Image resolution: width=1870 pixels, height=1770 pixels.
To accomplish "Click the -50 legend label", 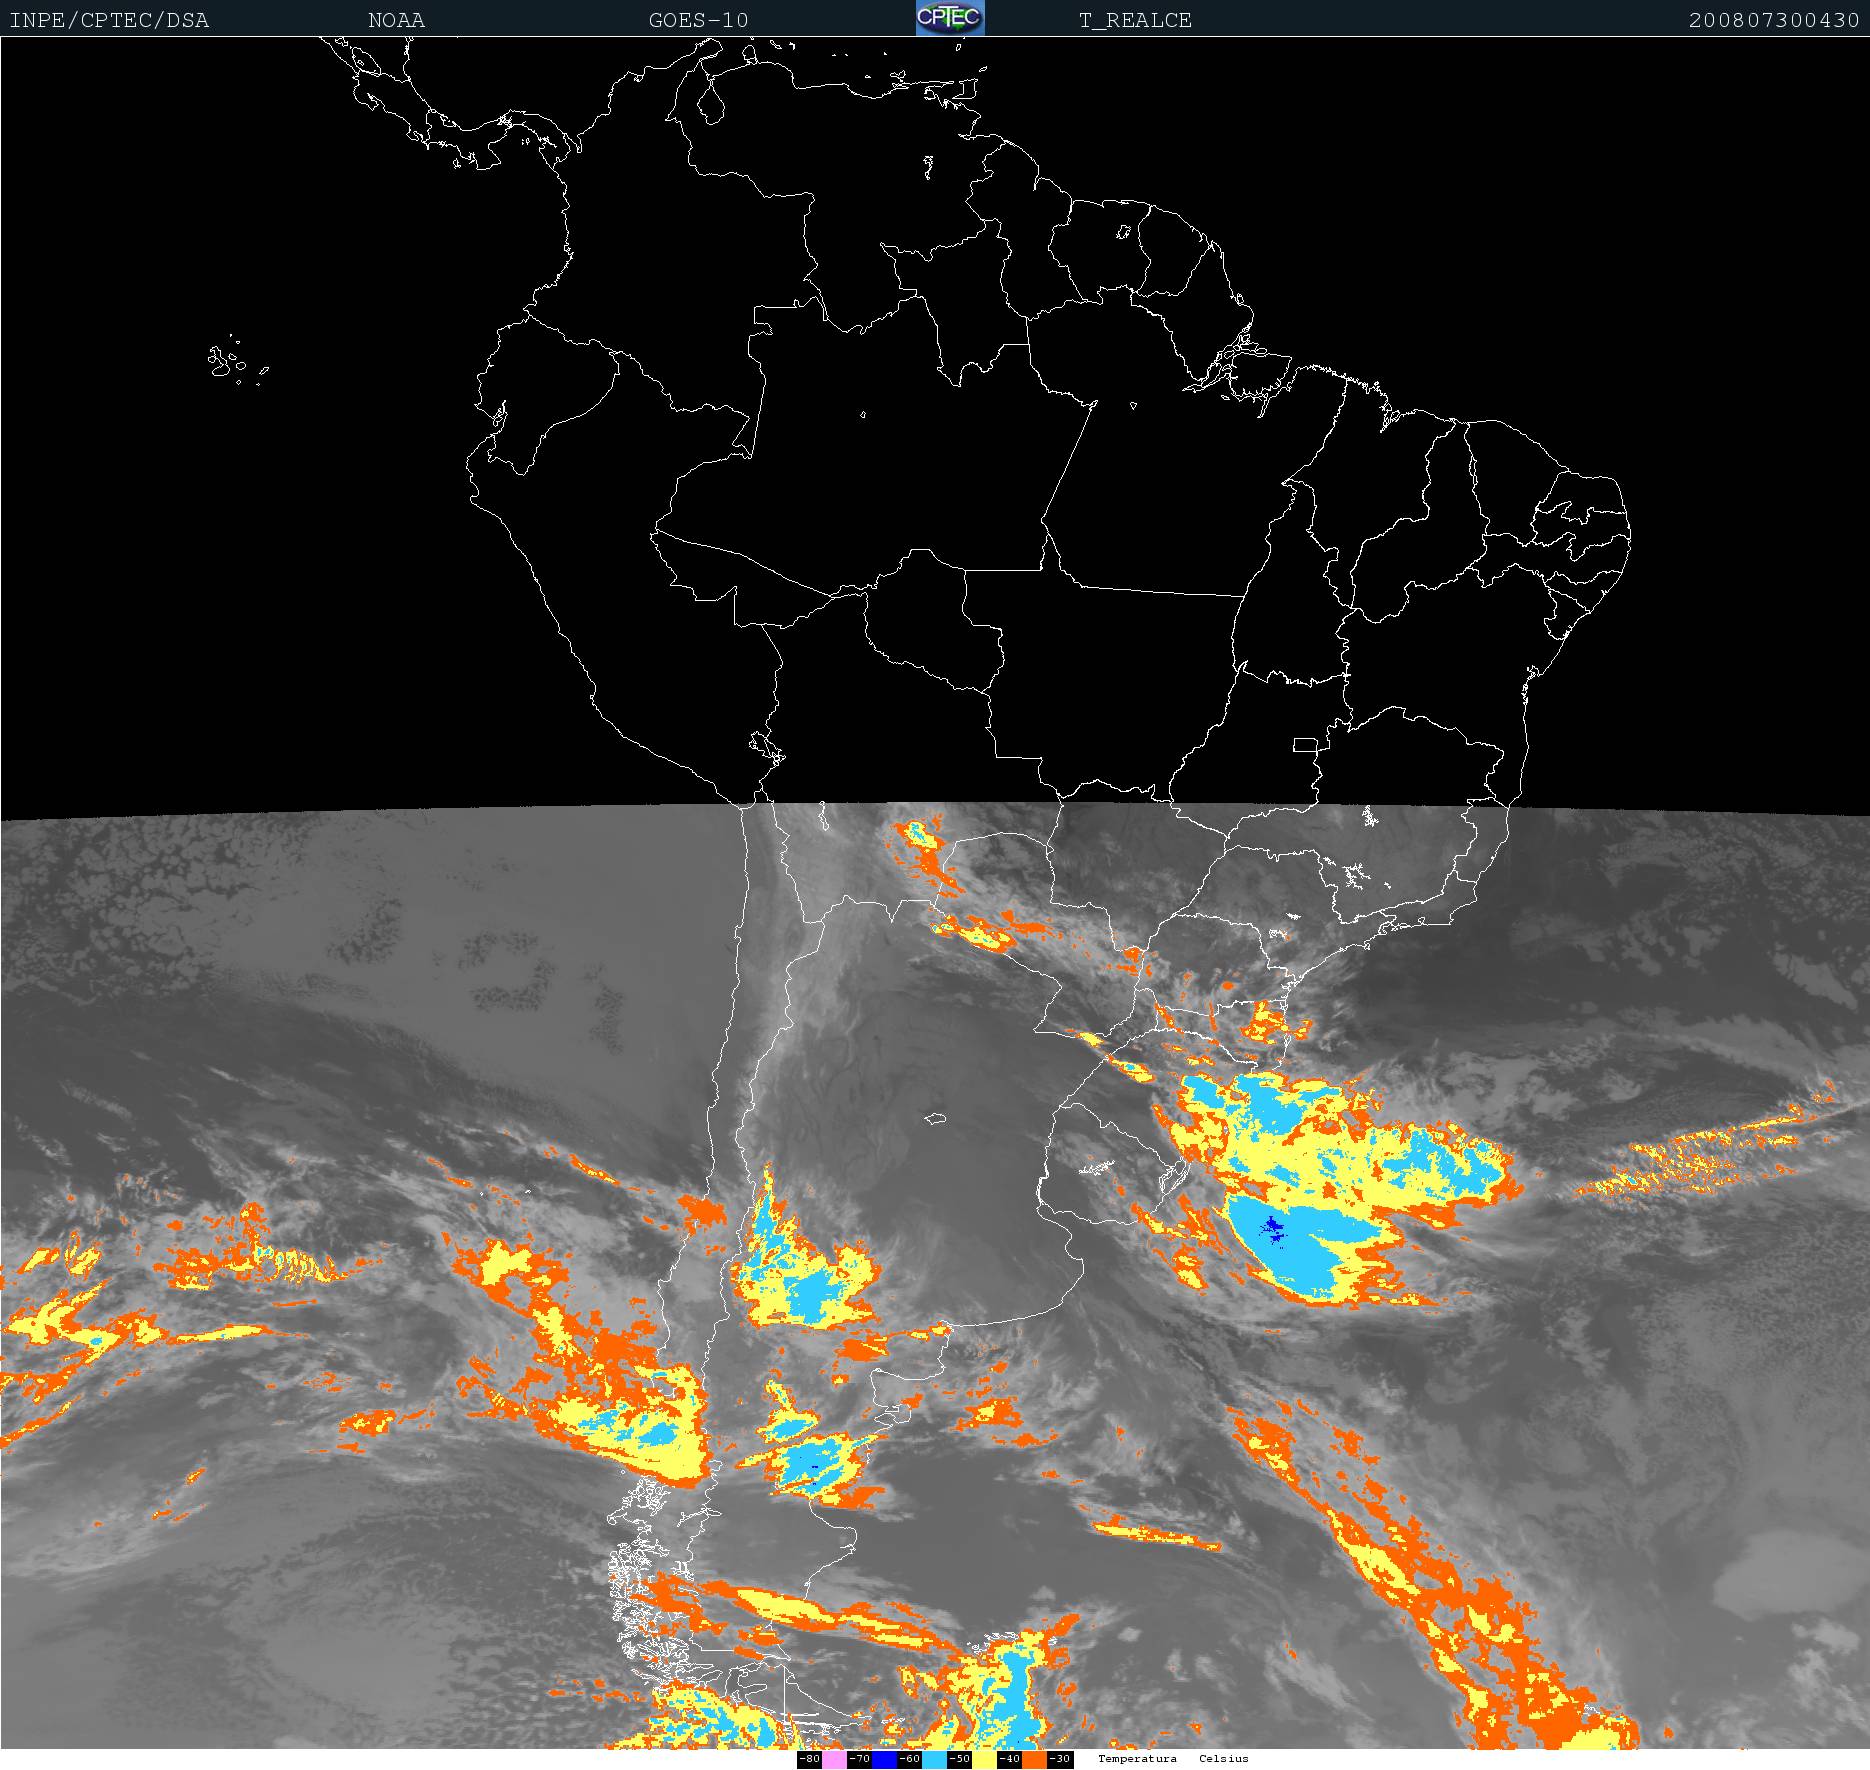I will click(x=959, y=1759).
